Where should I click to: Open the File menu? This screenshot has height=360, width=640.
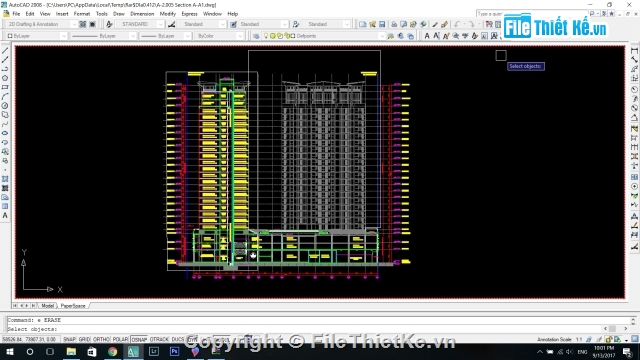(16, 14)
